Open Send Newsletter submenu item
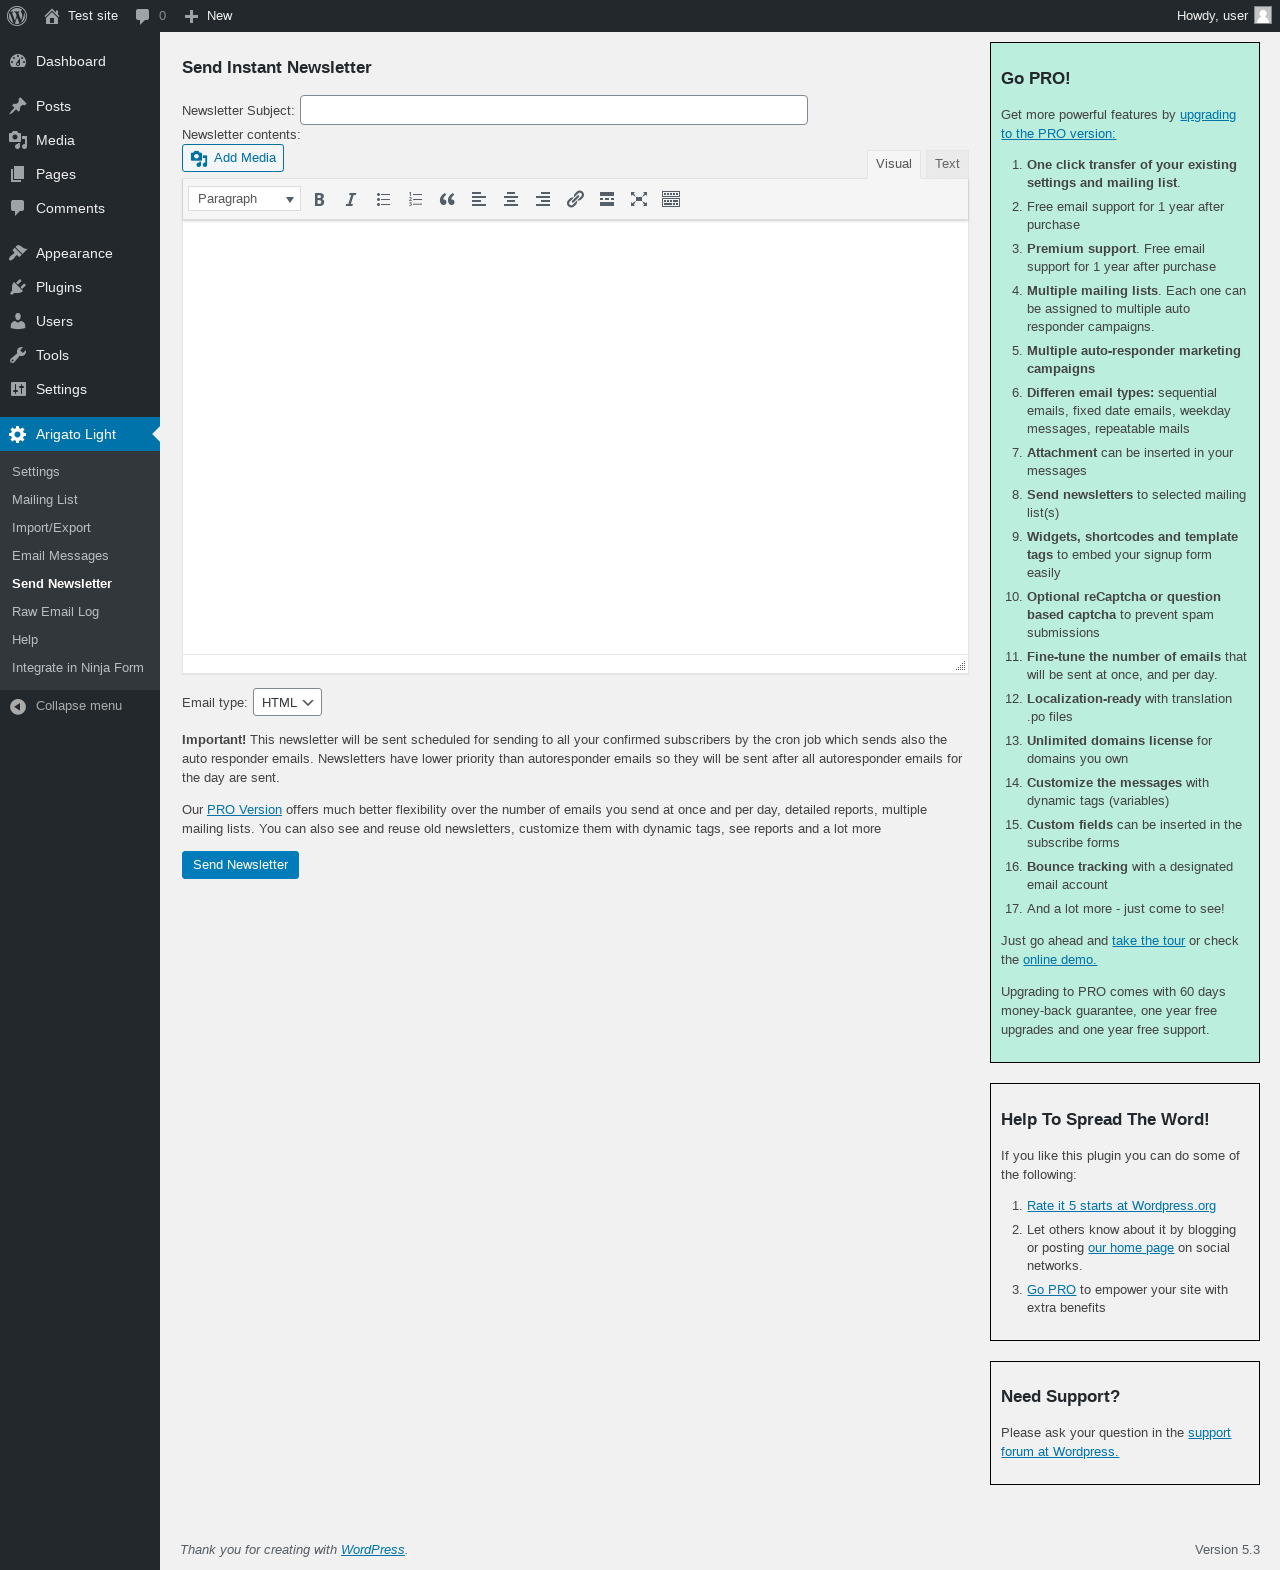 click(x=62, y=584)
